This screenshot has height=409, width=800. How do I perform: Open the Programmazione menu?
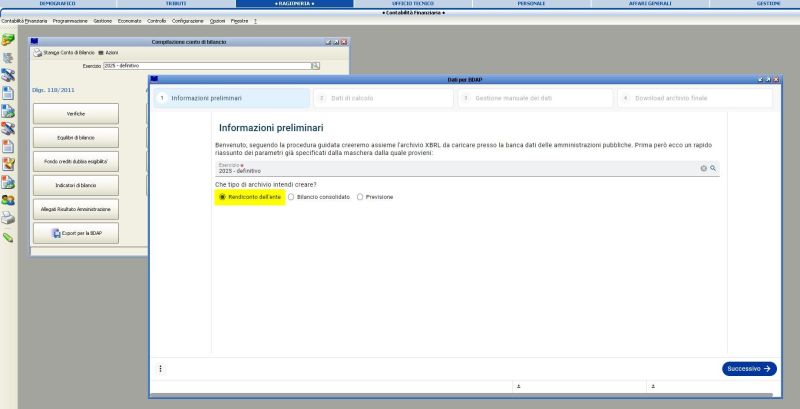coord(70,21)
